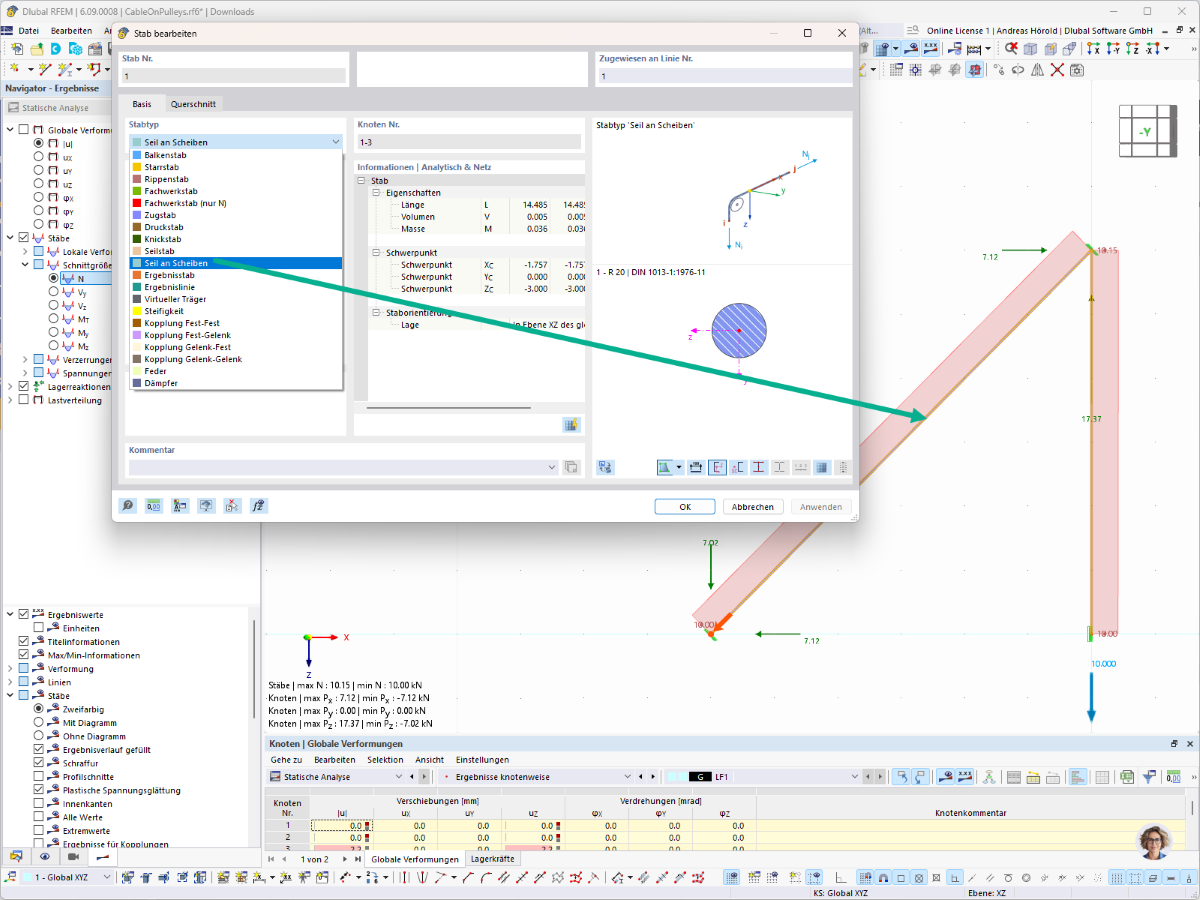Click the -Y view cube in workspace

click(1146, 129)
